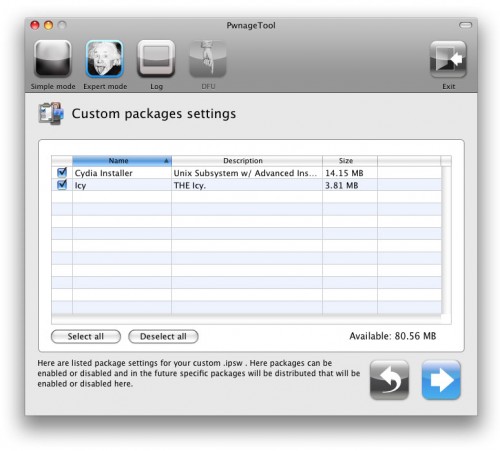
Task: Click the toolbar toggle pill in title bar
Action: point(466,25)
